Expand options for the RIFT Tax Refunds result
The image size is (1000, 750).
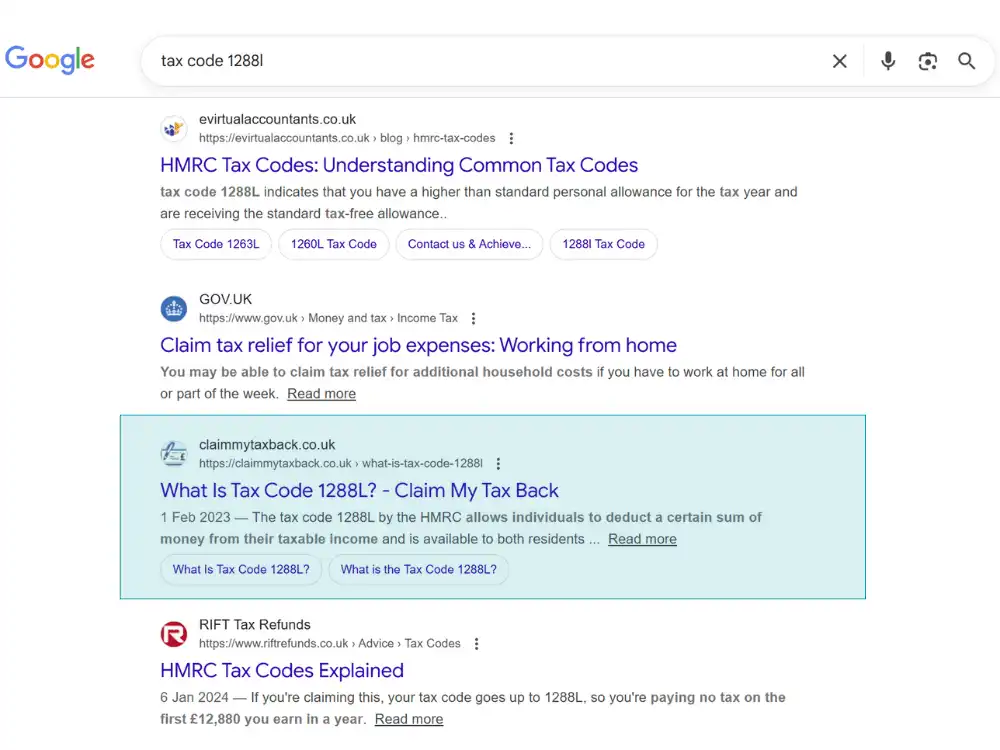(476, 644)
